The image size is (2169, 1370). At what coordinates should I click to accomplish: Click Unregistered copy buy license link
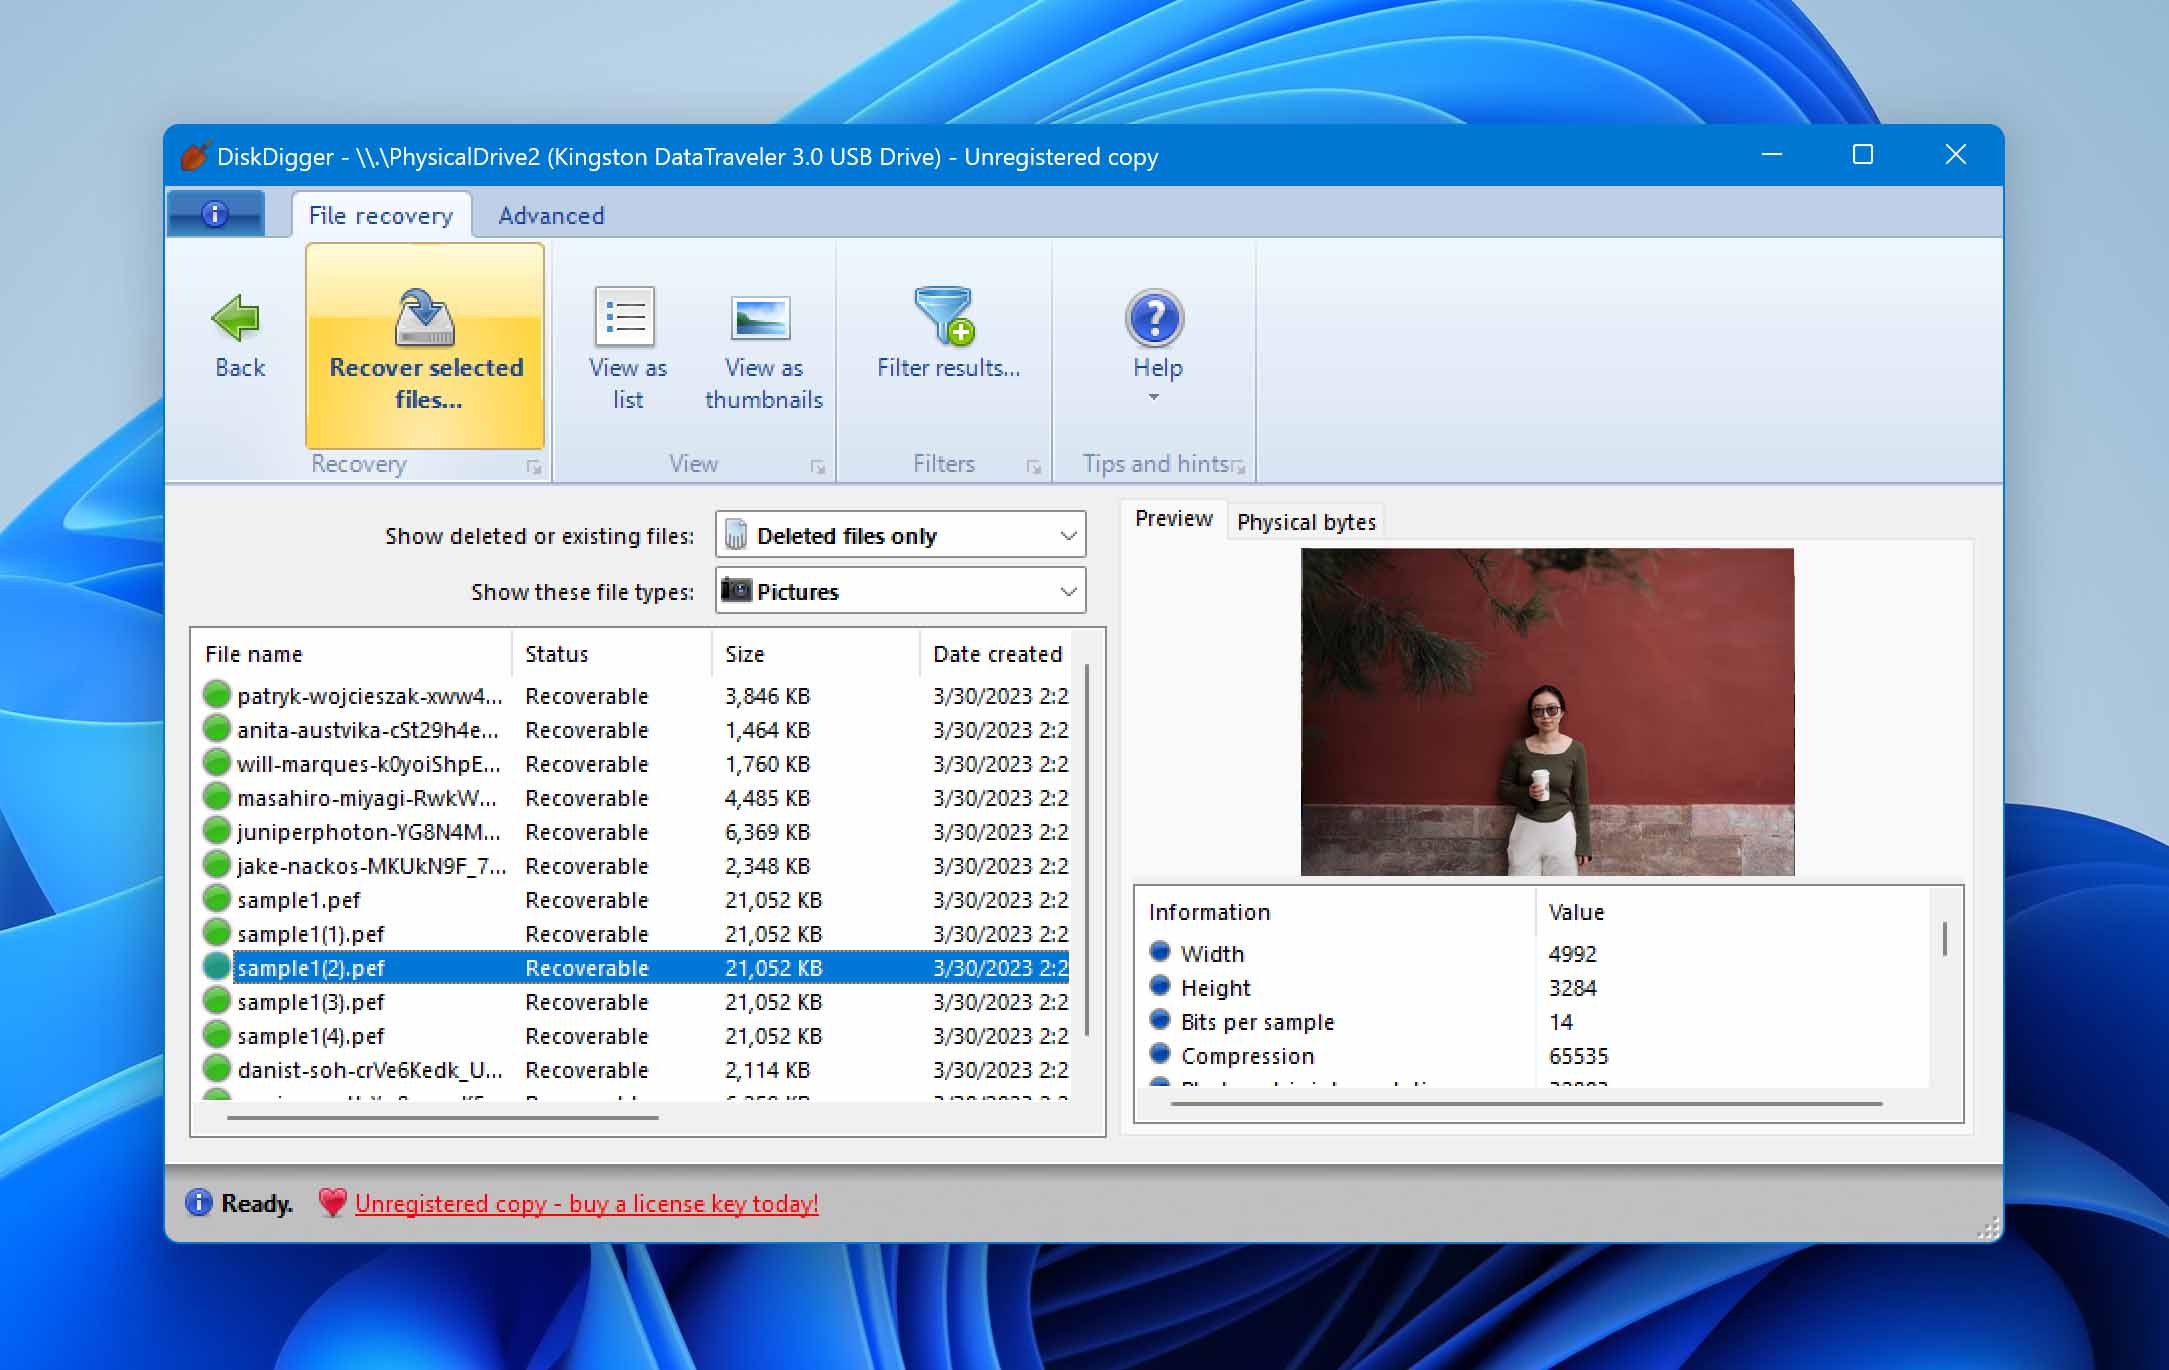(x=586, y=1204)
